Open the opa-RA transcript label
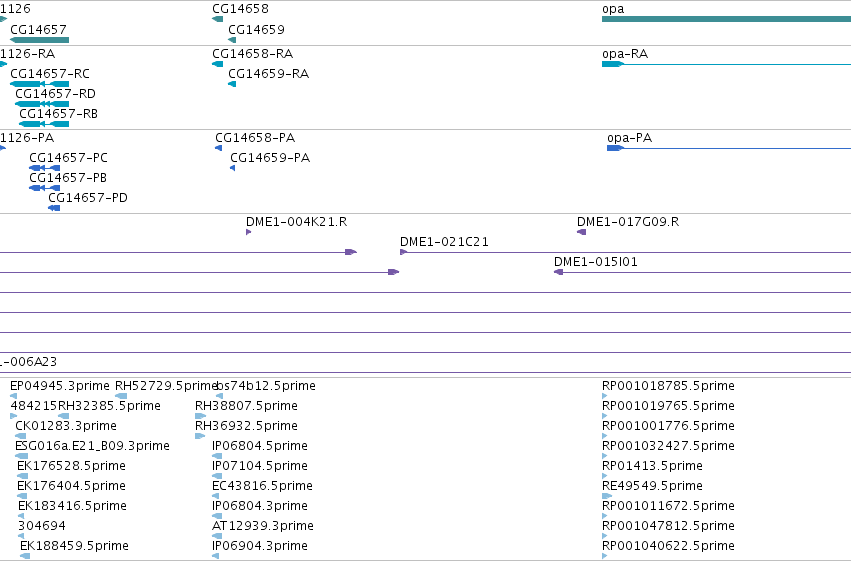851x561 pixels. [x=625, y=54]
